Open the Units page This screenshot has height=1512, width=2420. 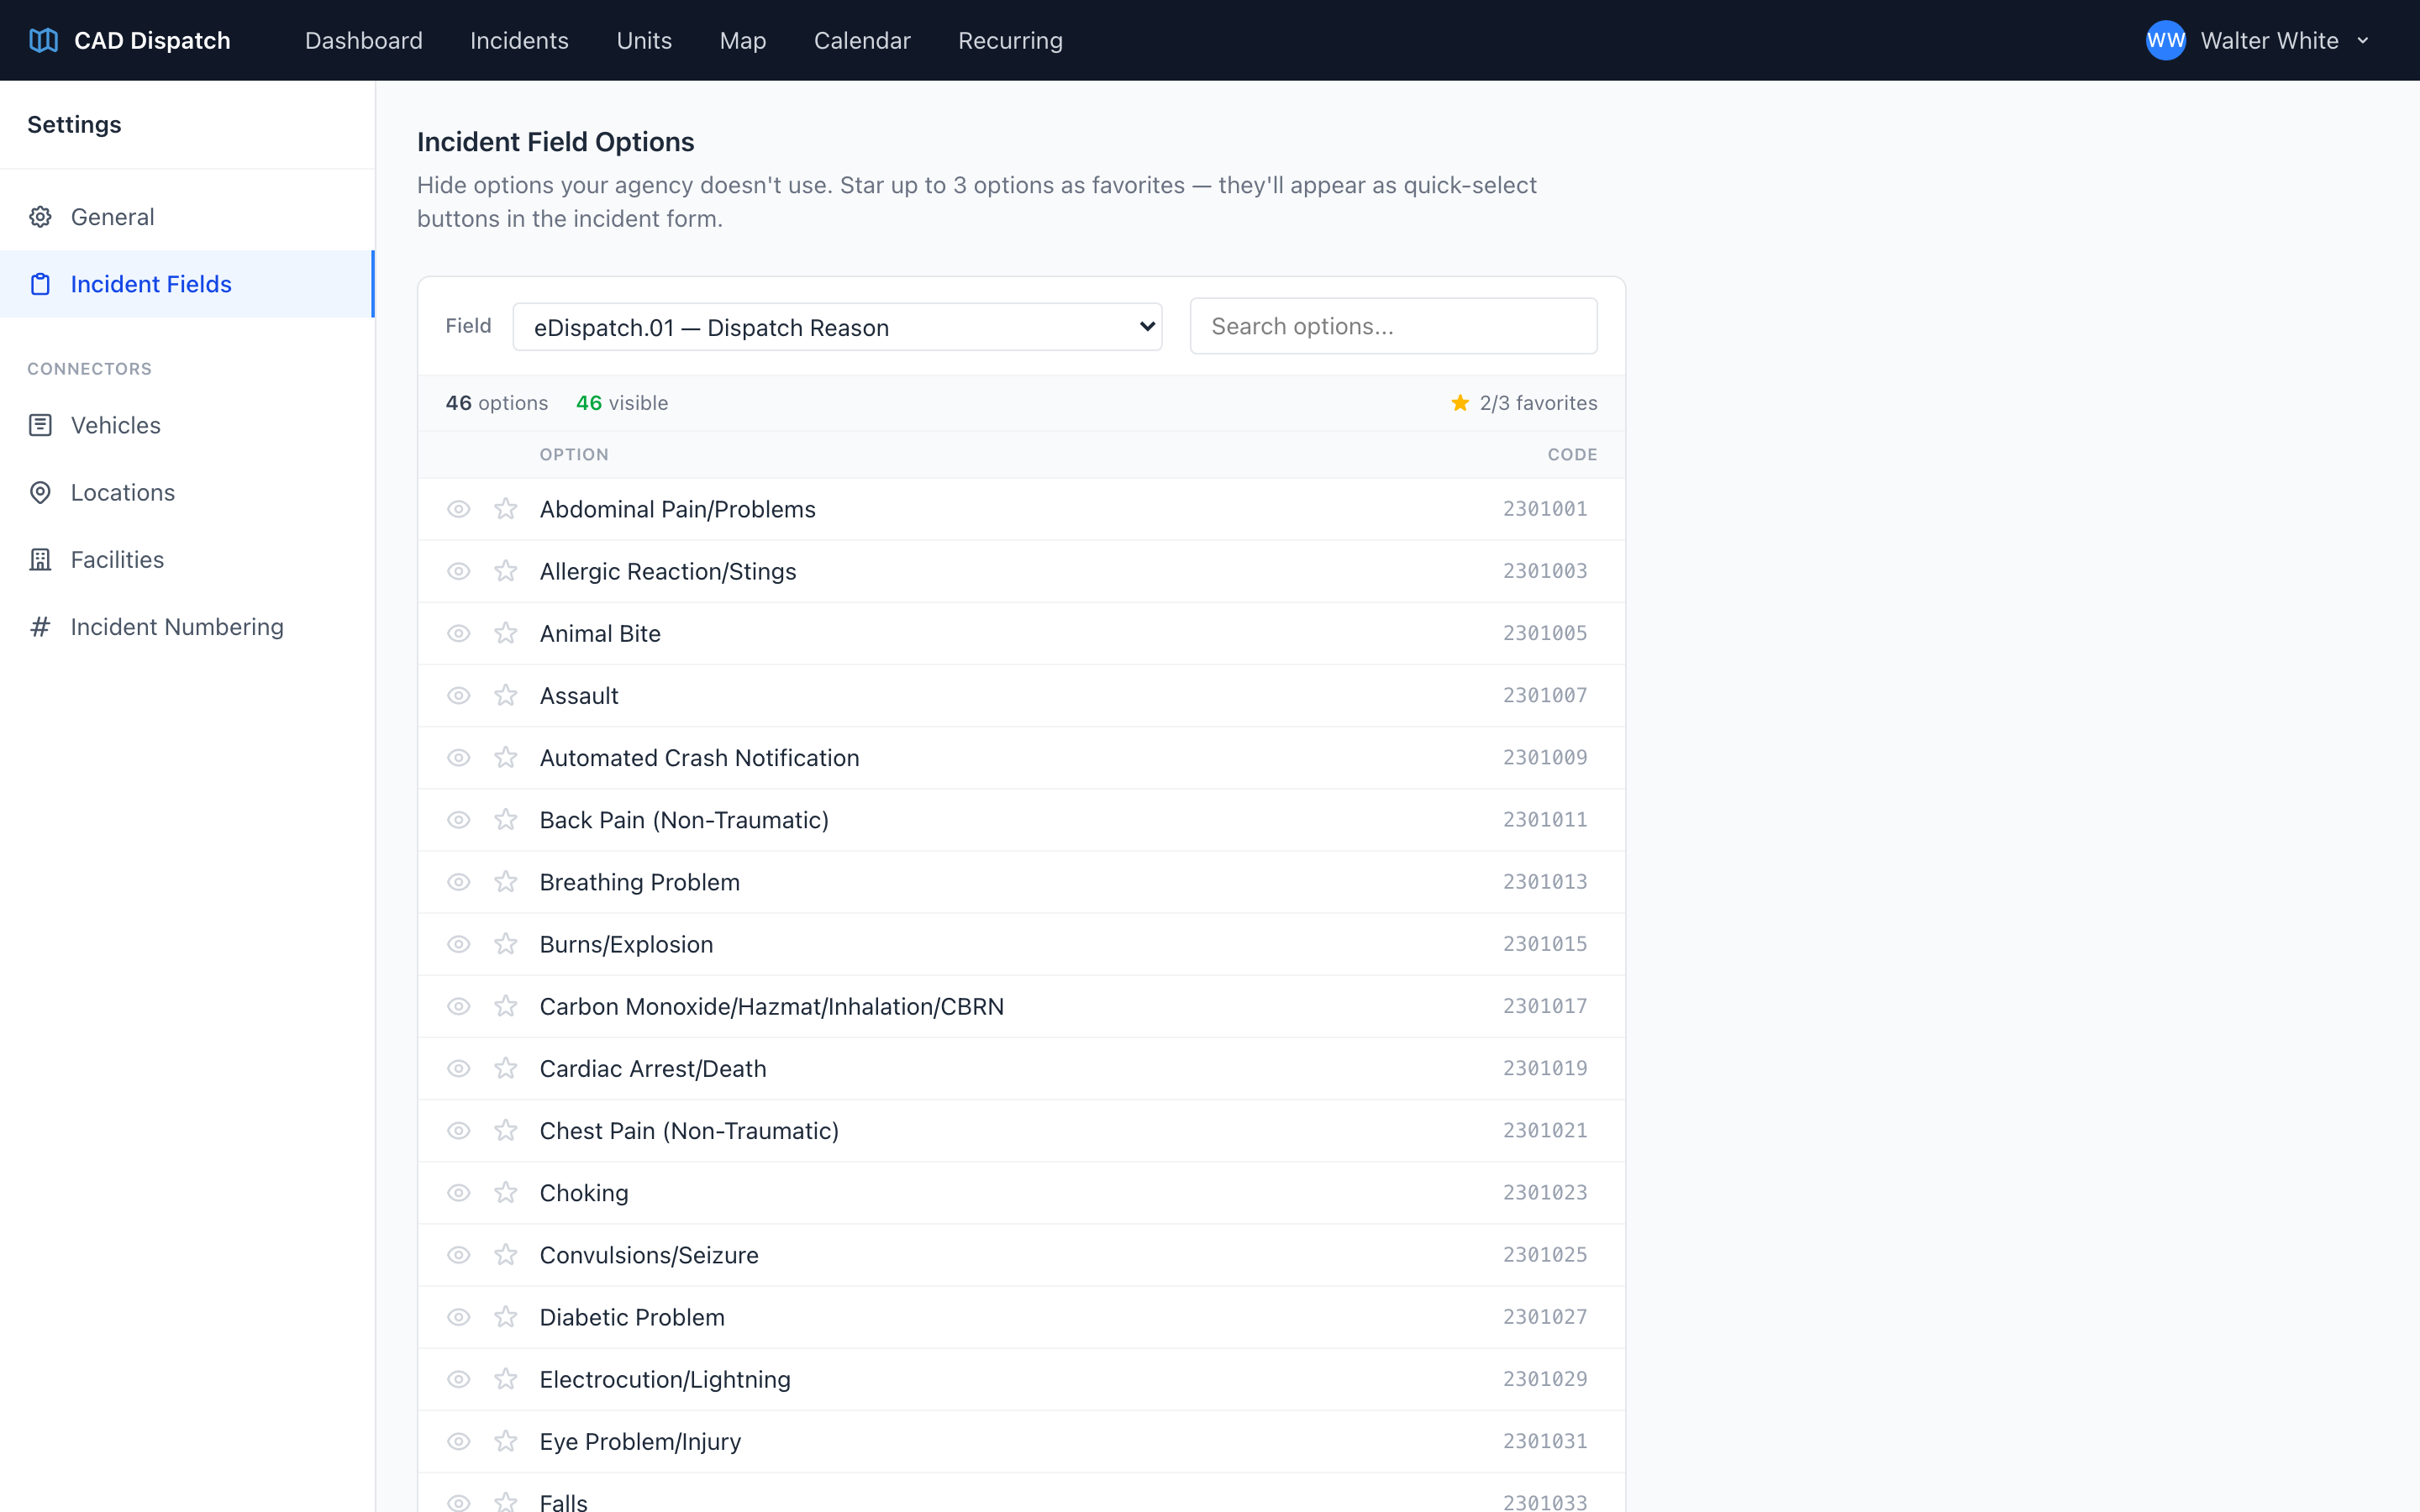[x=644, y=40]
